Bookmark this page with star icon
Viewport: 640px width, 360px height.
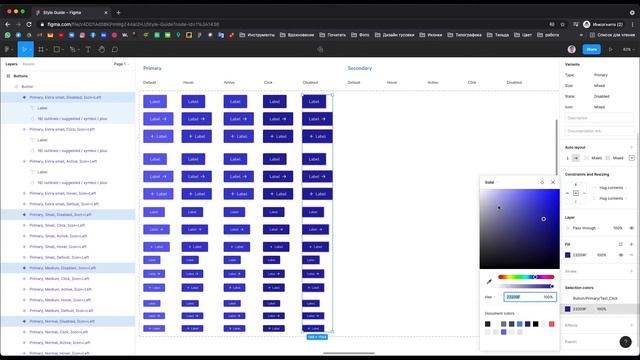(x=562, y=24)
